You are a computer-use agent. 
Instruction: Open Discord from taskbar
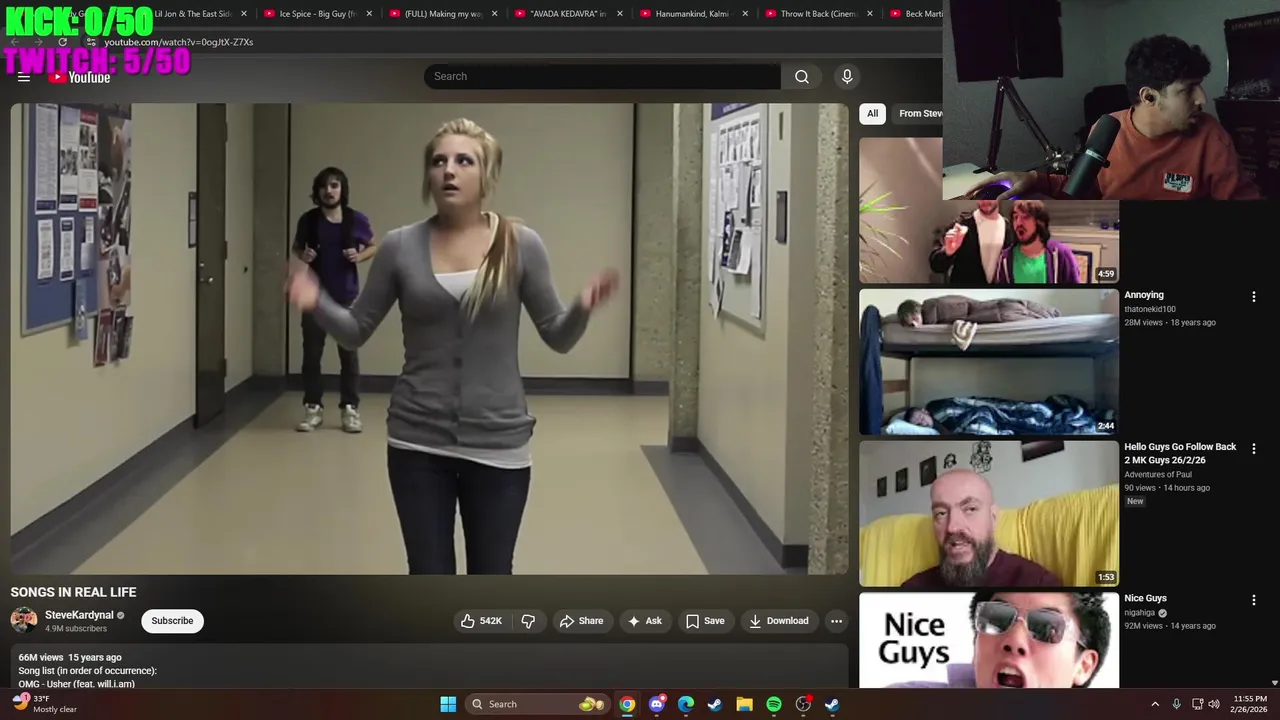click(656, 704)
